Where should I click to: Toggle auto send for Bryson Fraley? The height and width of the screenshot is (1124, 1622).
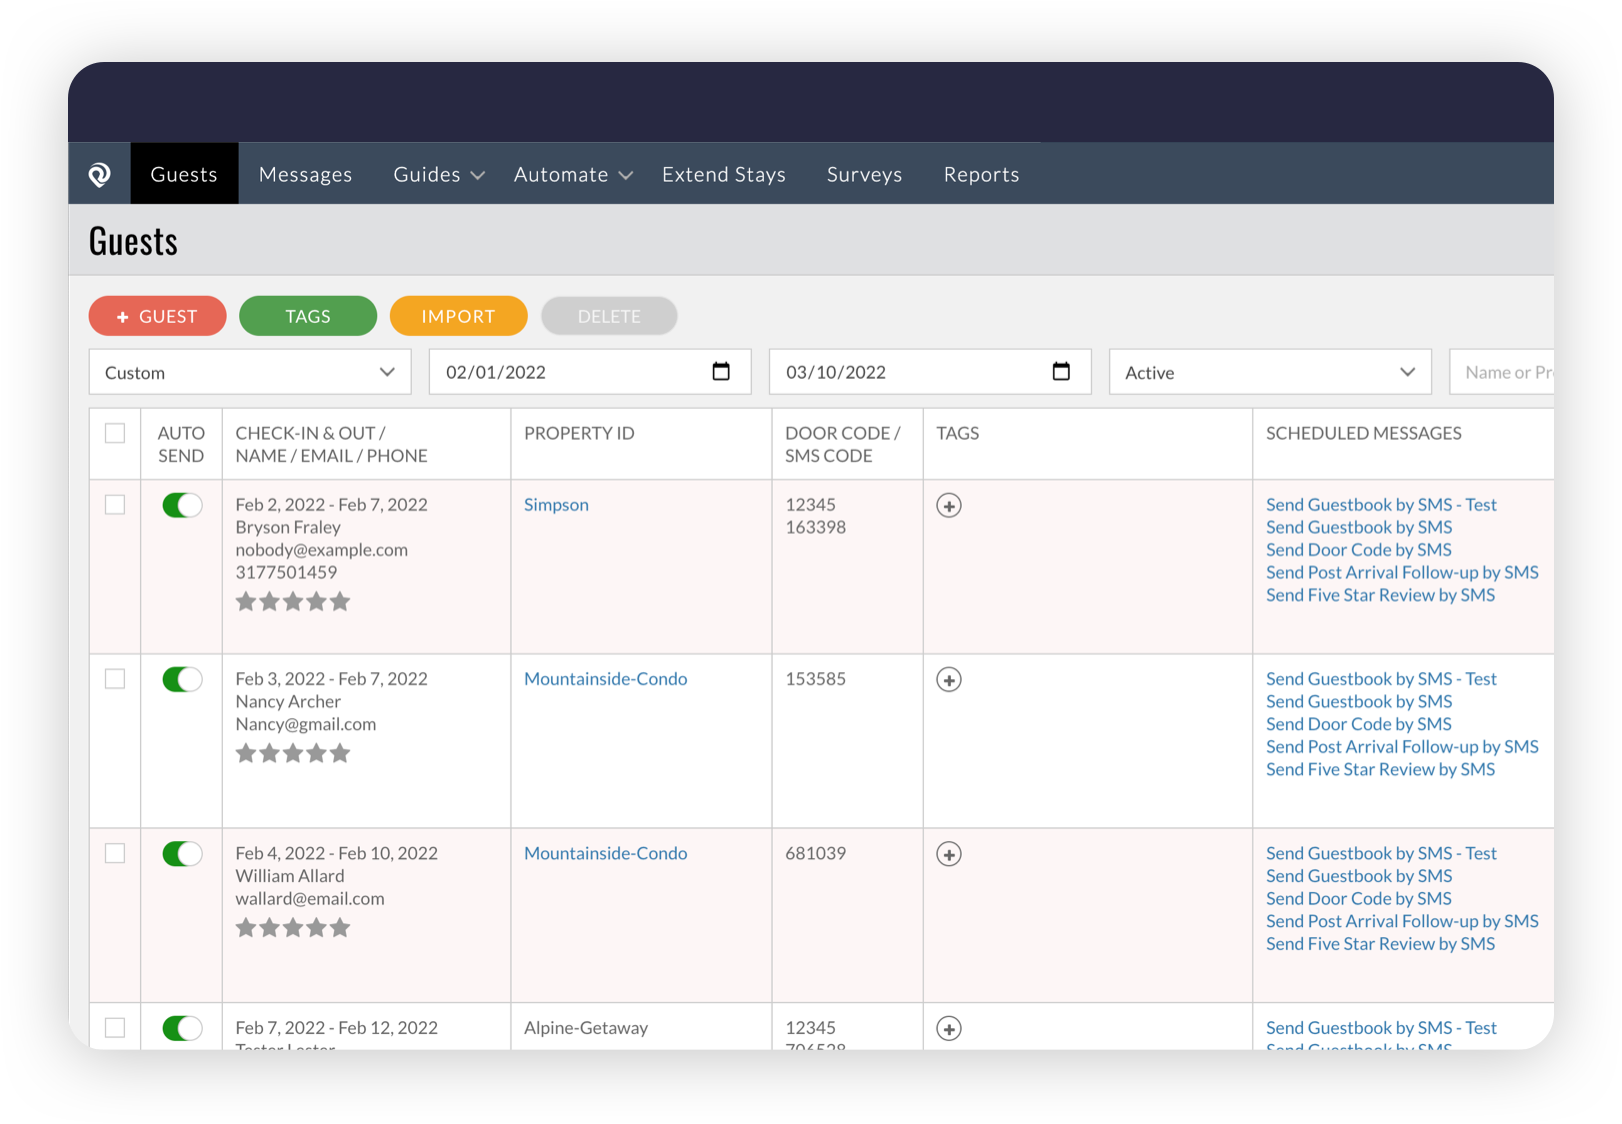(182, 506)
